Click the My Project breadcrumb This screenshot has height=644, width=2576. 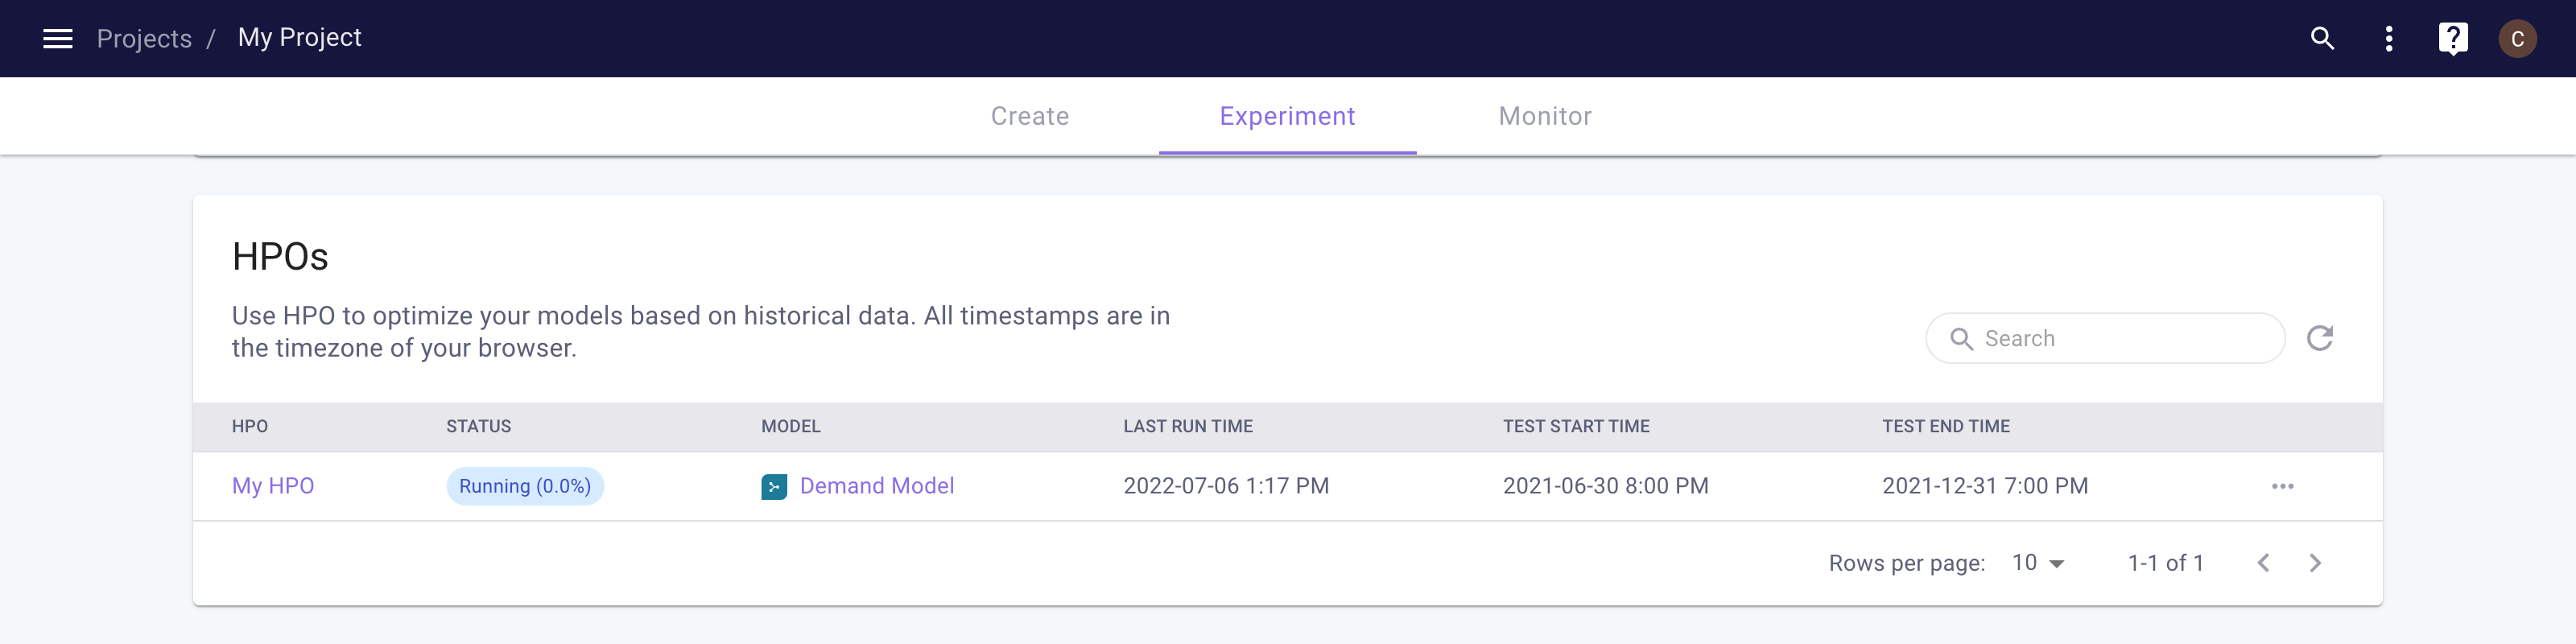(x=299, y=38)
